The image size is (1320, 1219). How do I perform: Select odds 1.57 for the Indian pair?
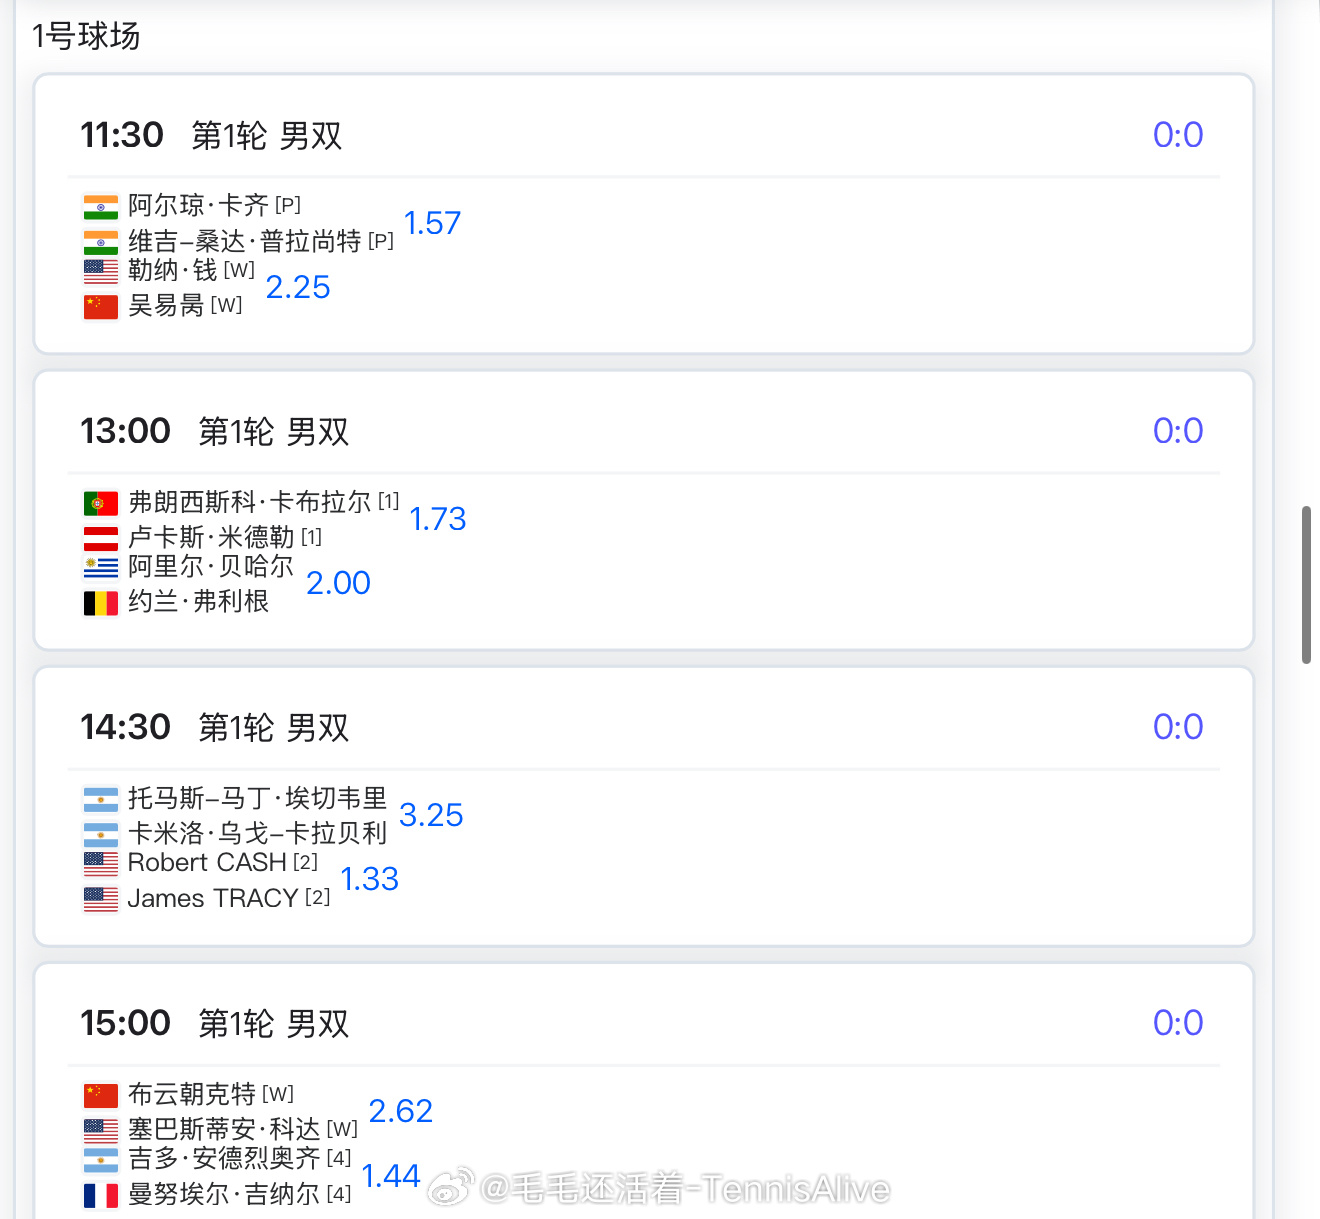tap(432, 223)
